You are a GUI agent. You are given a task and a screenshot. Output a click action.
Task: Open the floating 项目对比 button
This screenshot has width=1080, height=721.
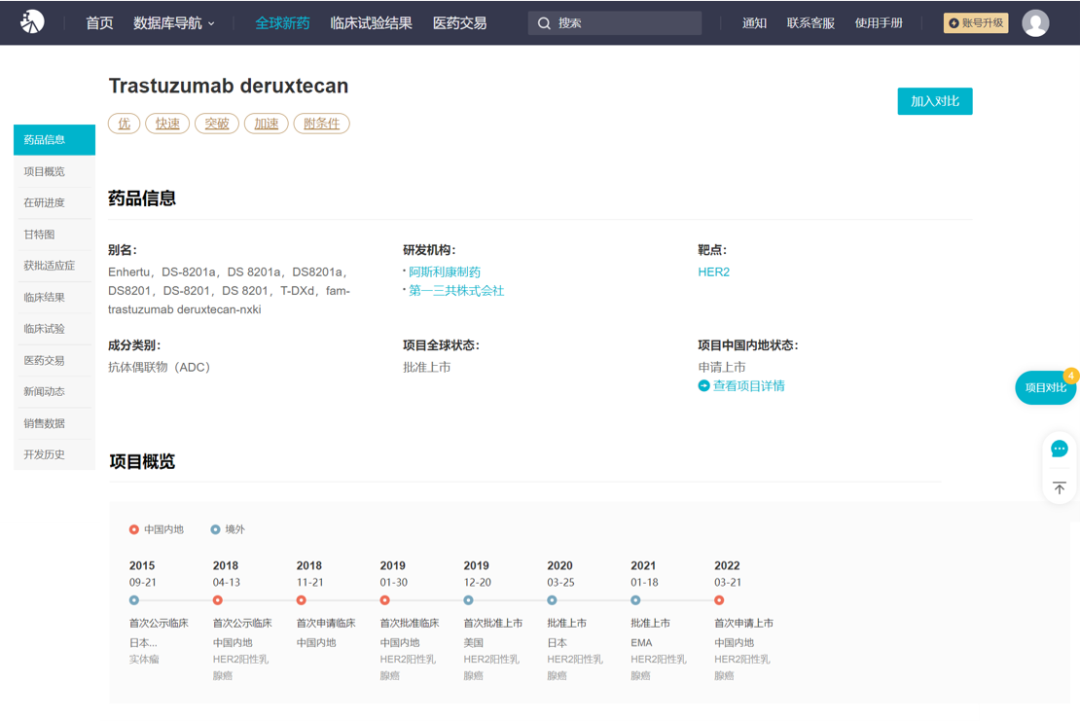[1046, 387]
